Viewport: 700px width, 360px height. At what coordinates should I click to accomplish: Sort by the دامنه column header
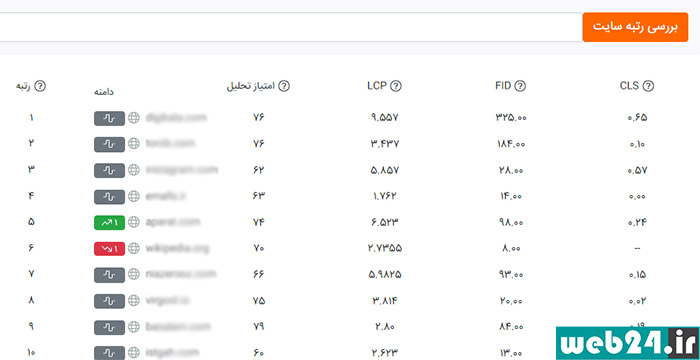(x=104, y=92)
